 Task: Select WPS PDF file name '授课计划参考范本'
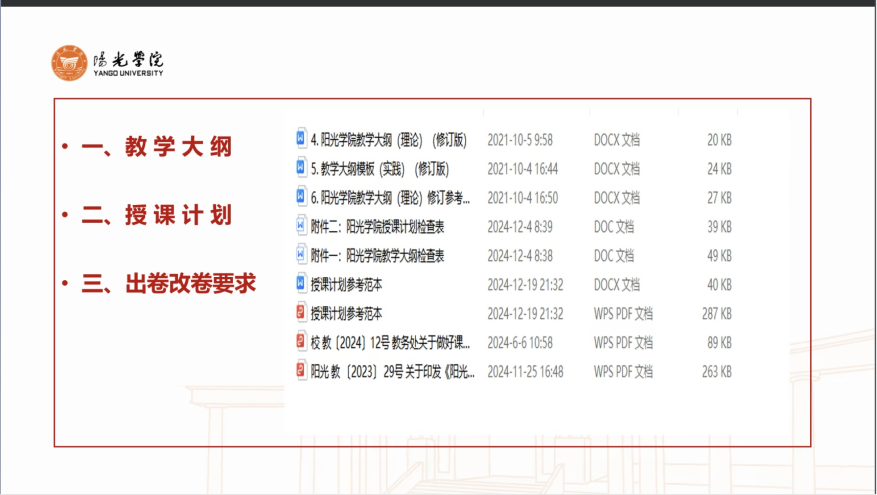346,314
